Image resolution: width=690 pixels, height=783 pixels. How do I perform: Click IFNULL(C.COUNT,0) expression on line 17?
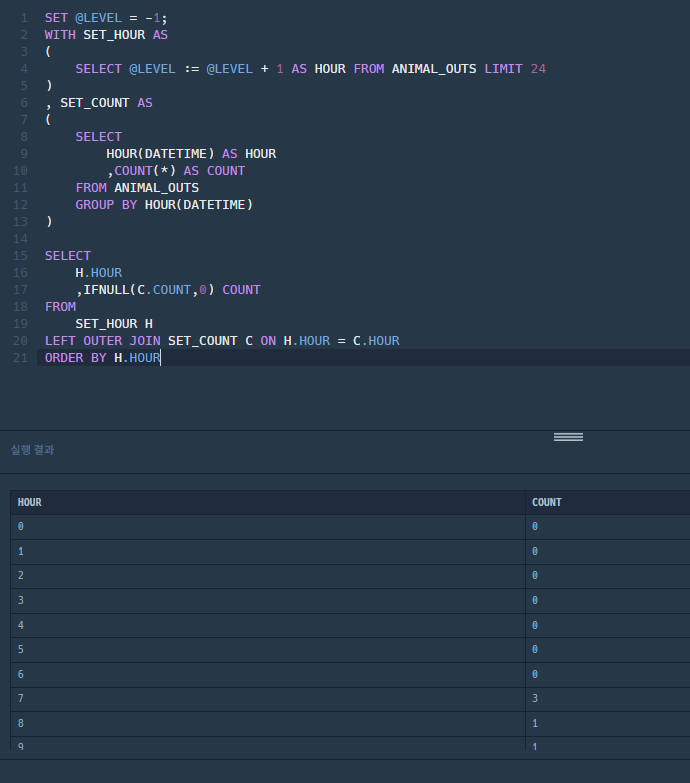tap(149, 290)
